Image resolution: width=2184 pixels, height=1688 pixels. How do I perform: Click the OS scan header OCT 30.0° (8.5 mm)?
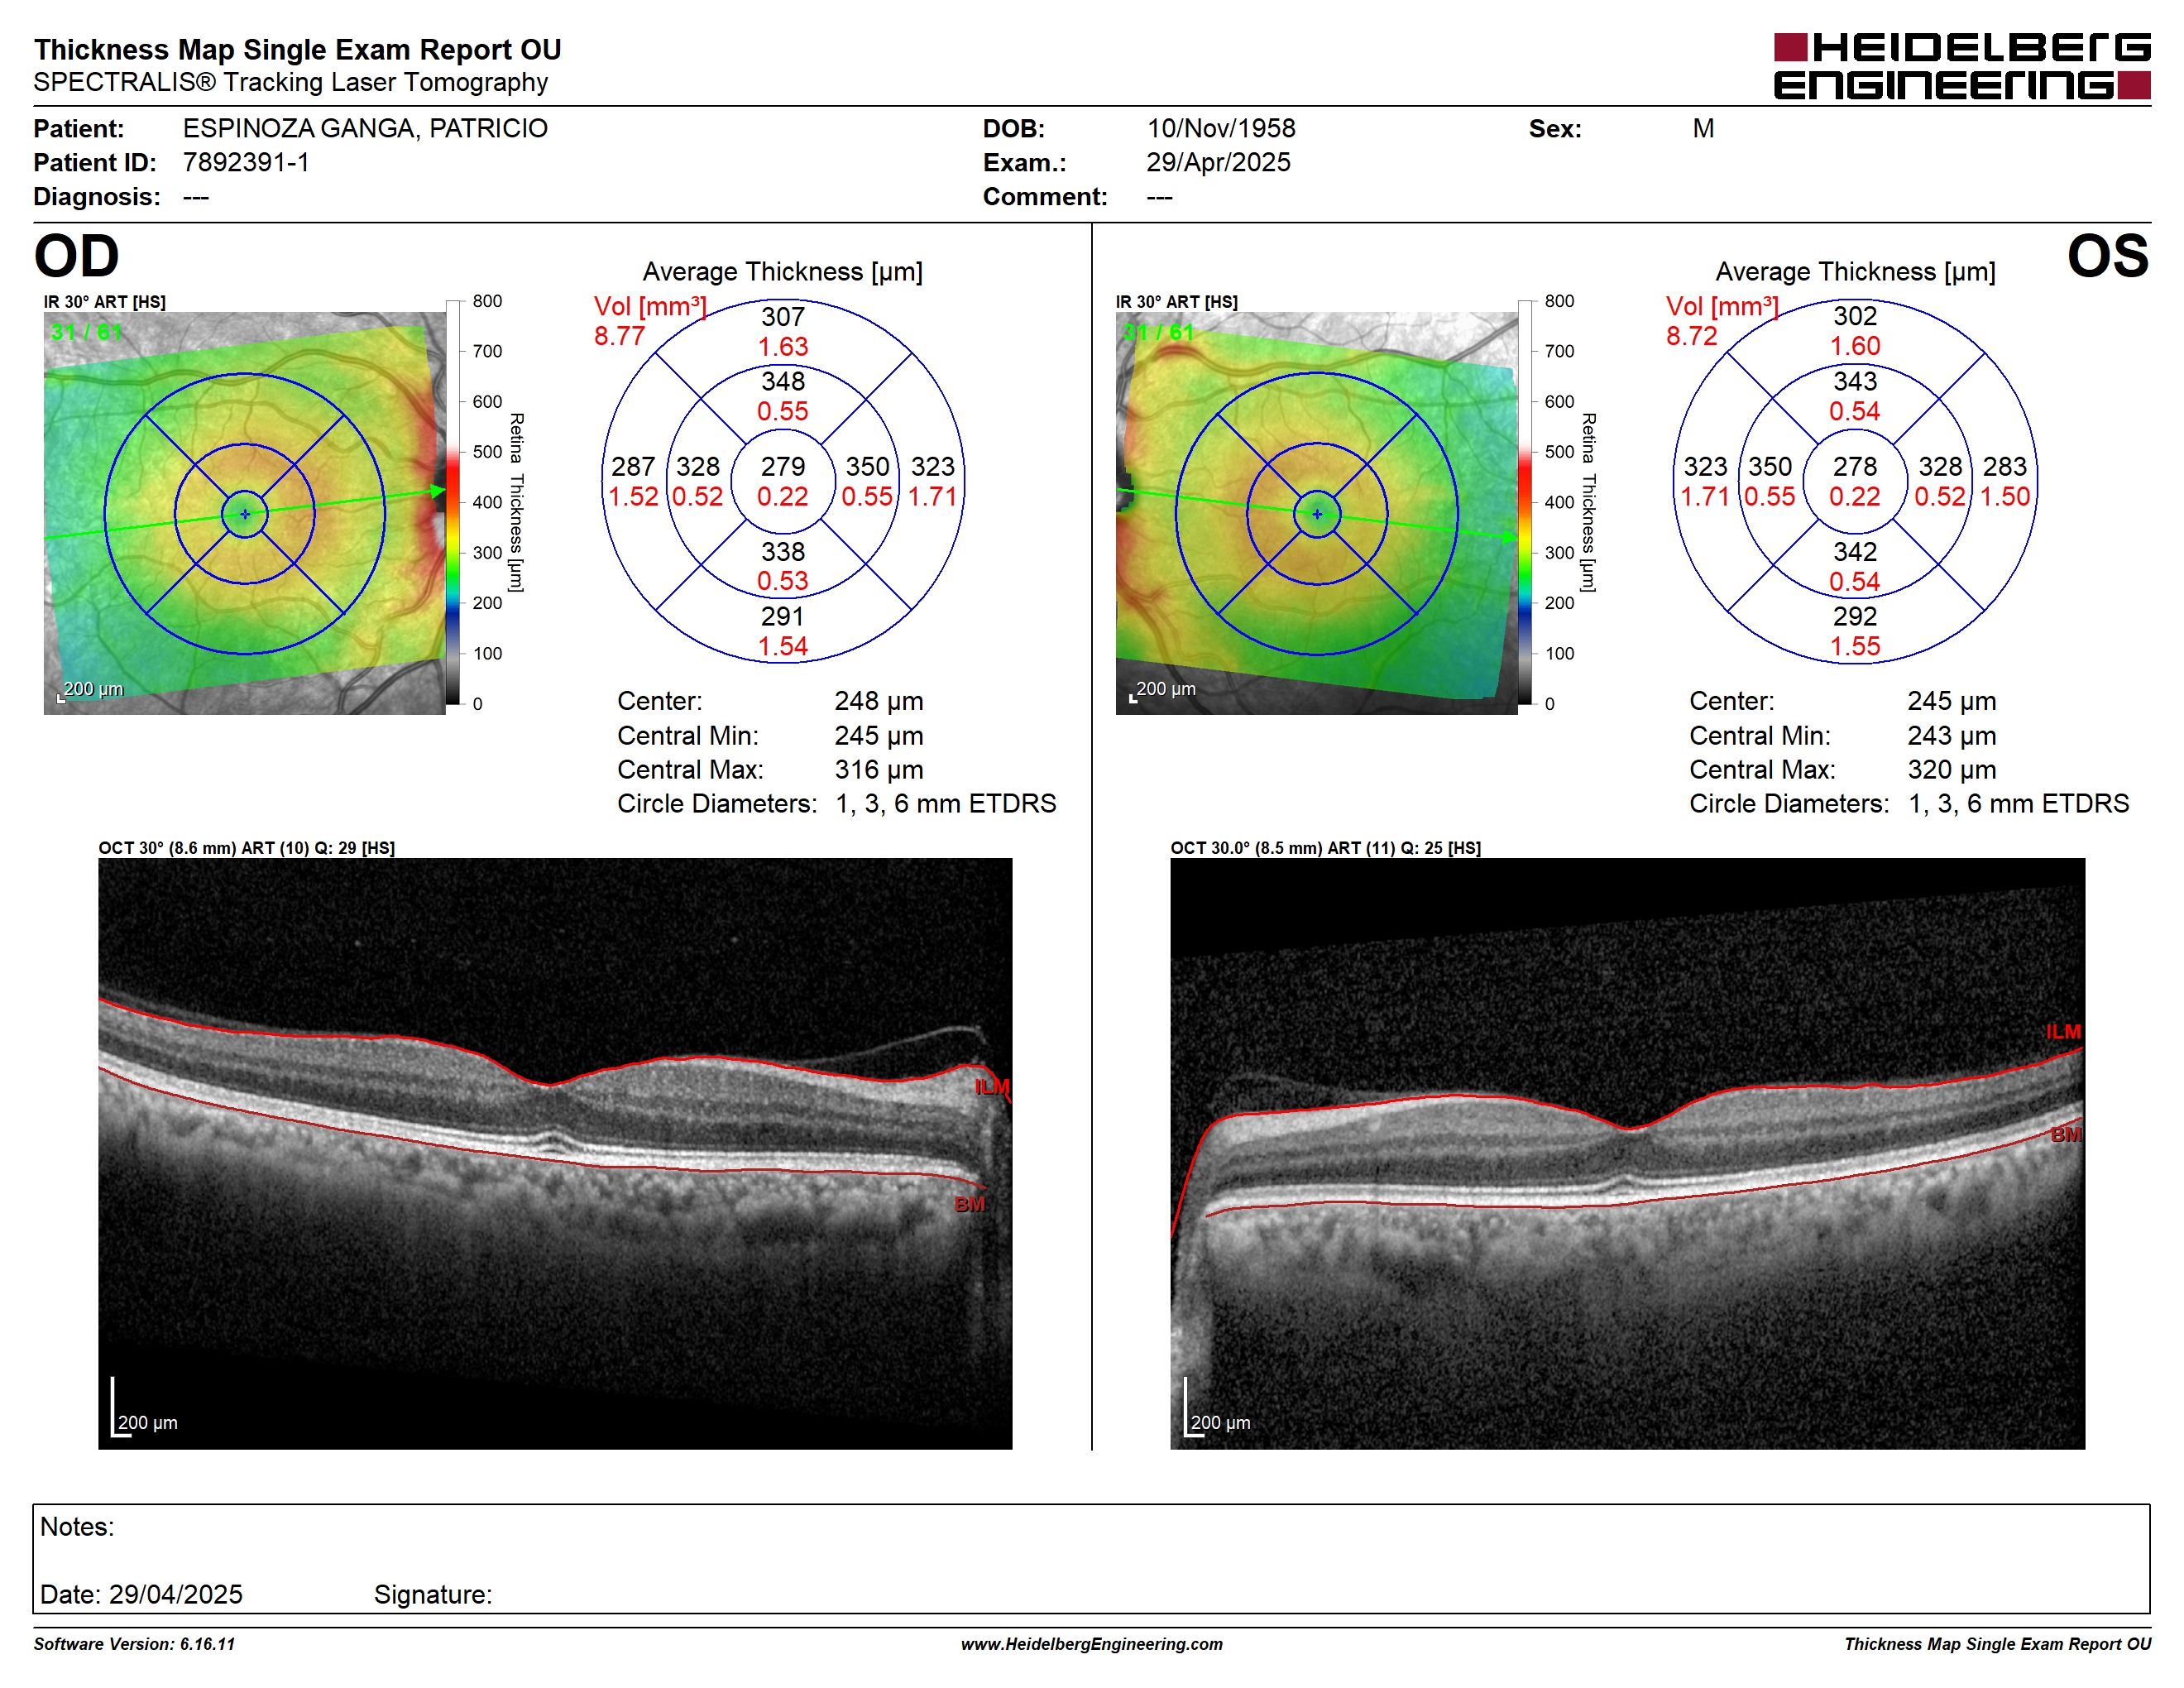pos(1325,848)
